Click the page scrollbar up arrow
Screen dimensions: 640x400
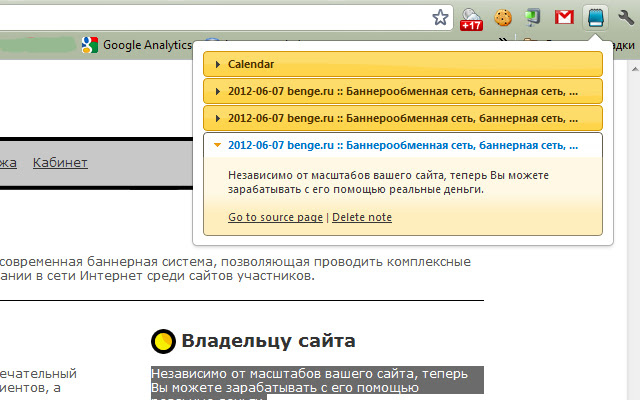tap(635, 69)
